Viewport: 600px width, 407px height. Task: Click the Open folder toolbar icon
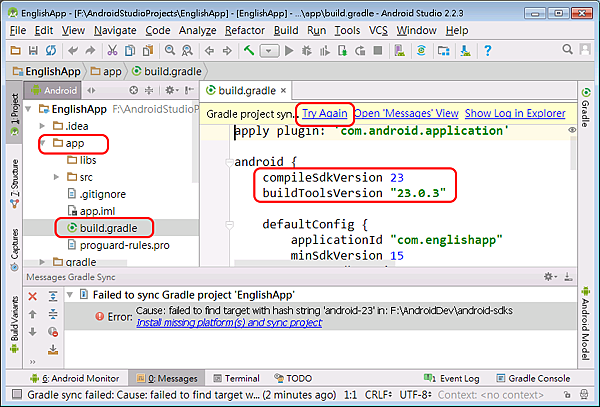pos(16,50)
